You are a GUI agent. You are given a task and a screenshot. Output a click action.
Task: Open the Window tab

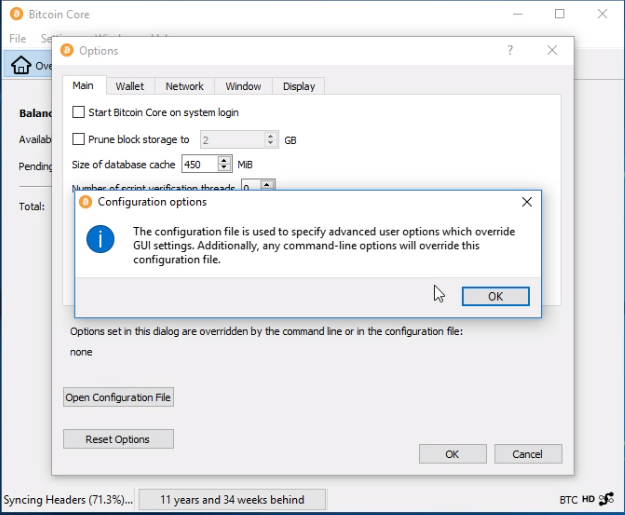point(243,86)
